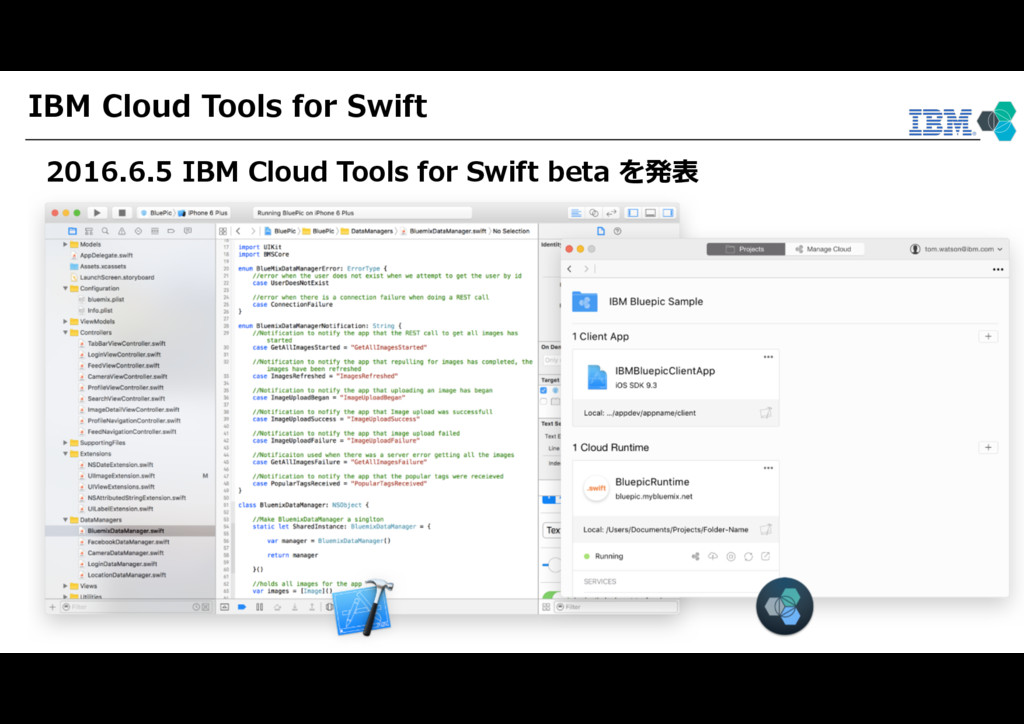The width and height of the screenshot is (1024, 724).
Task: Open LaunchScreen.storyboard file
Action: 117,277
